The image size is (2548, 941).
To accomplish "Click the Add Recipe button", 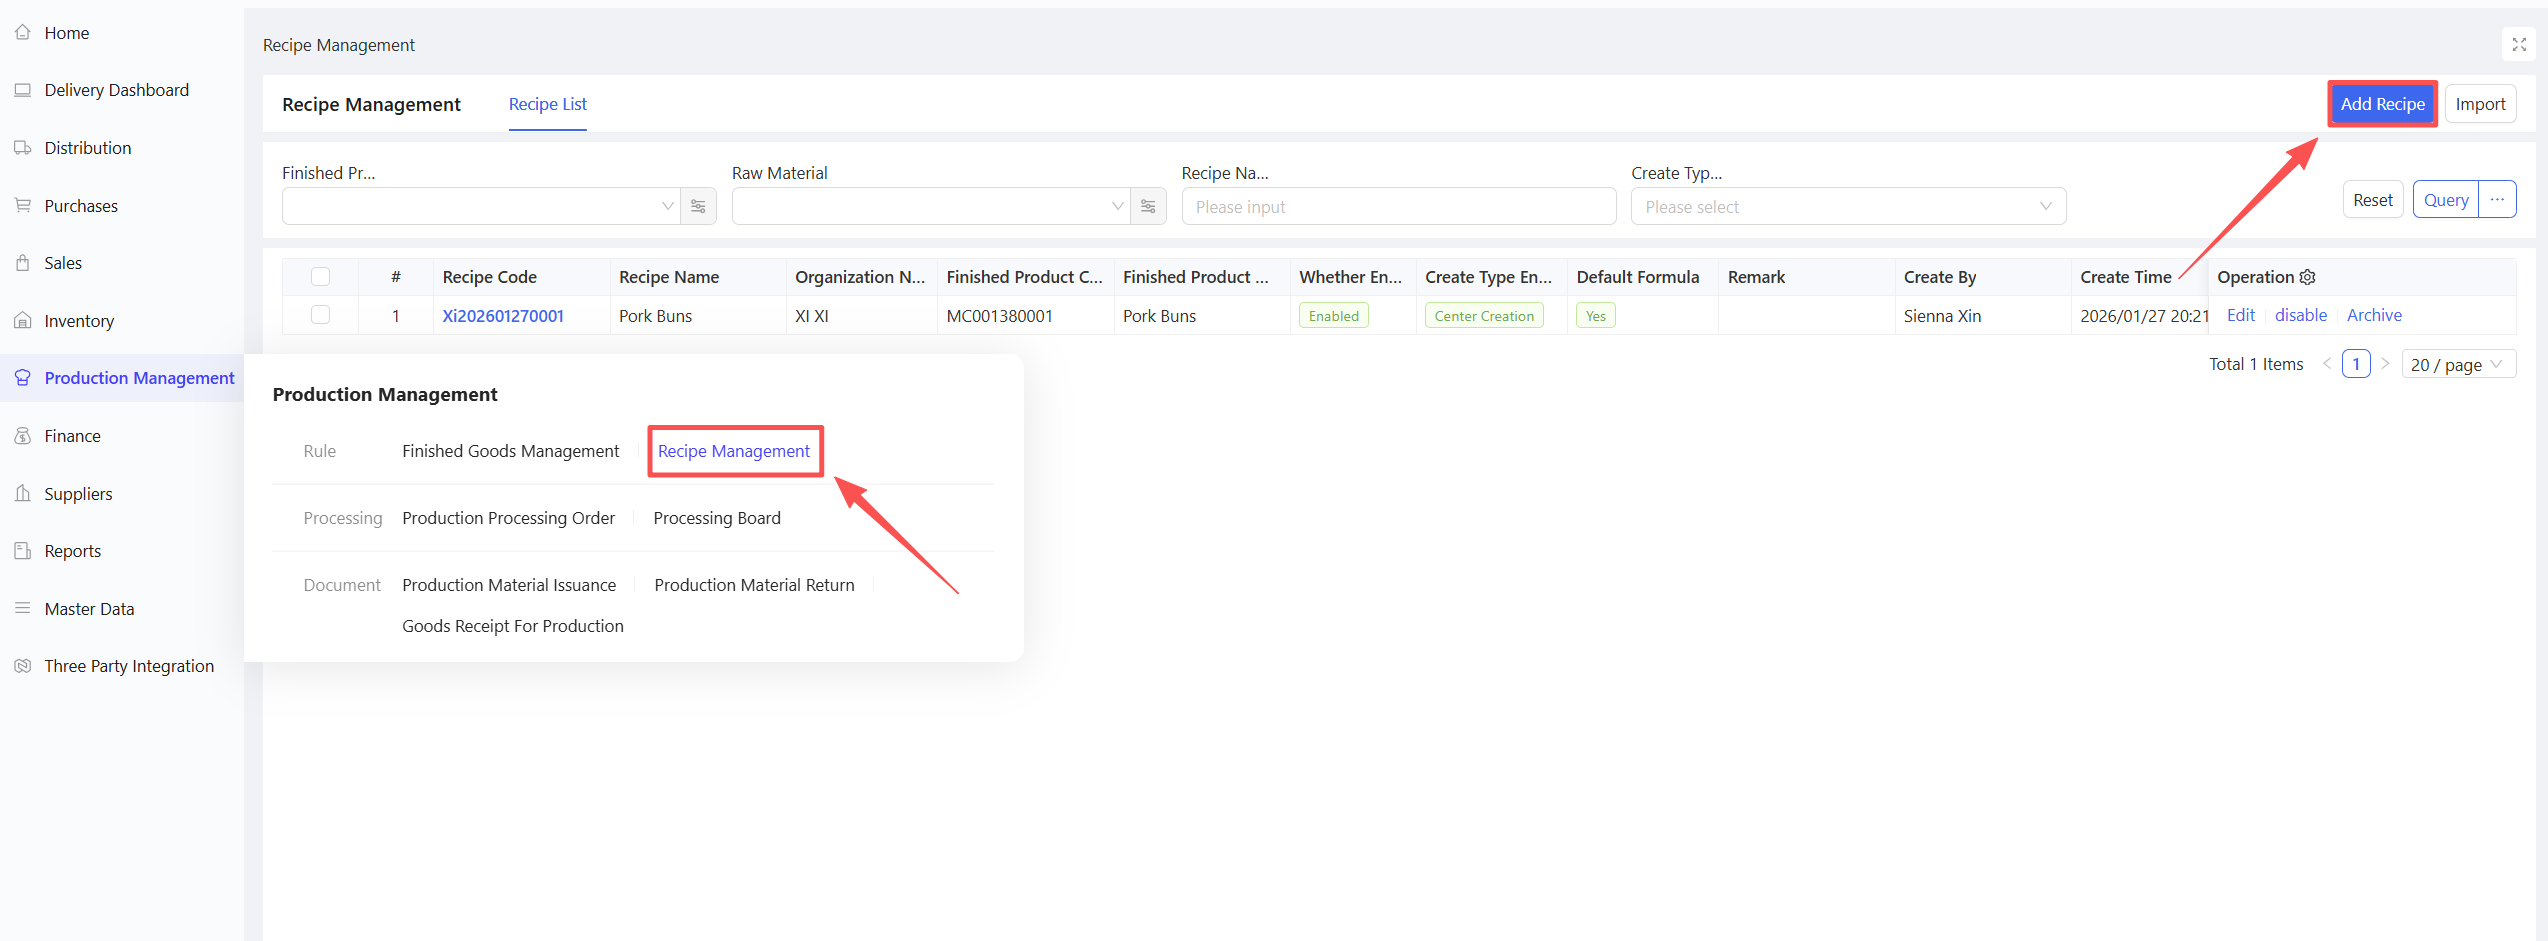I will (x=2382, y=104).
